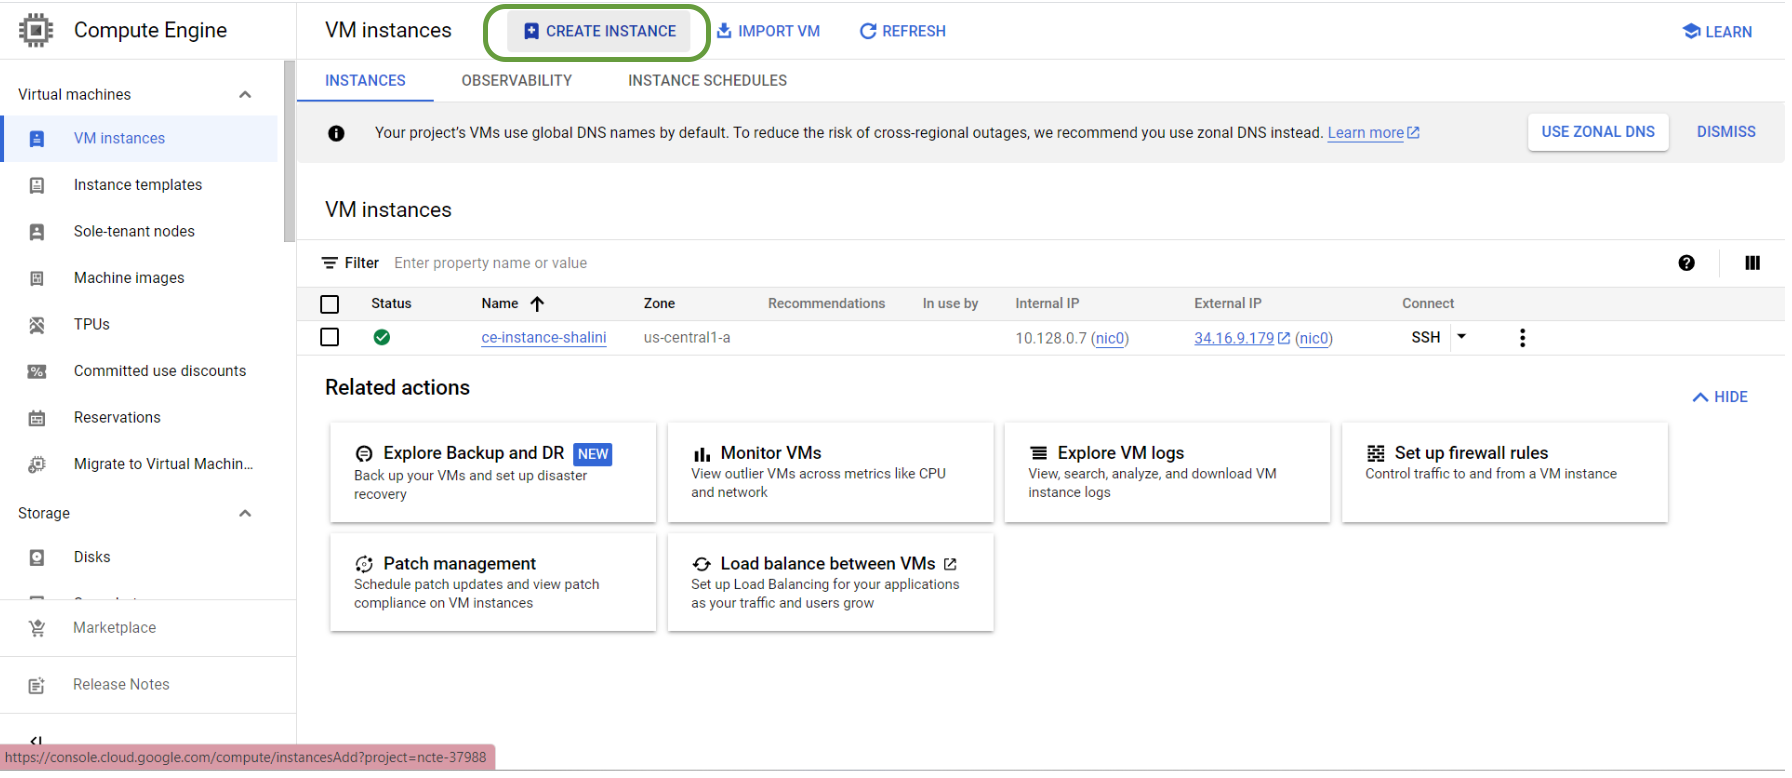Open the Learn panel

coord(1717,31)
